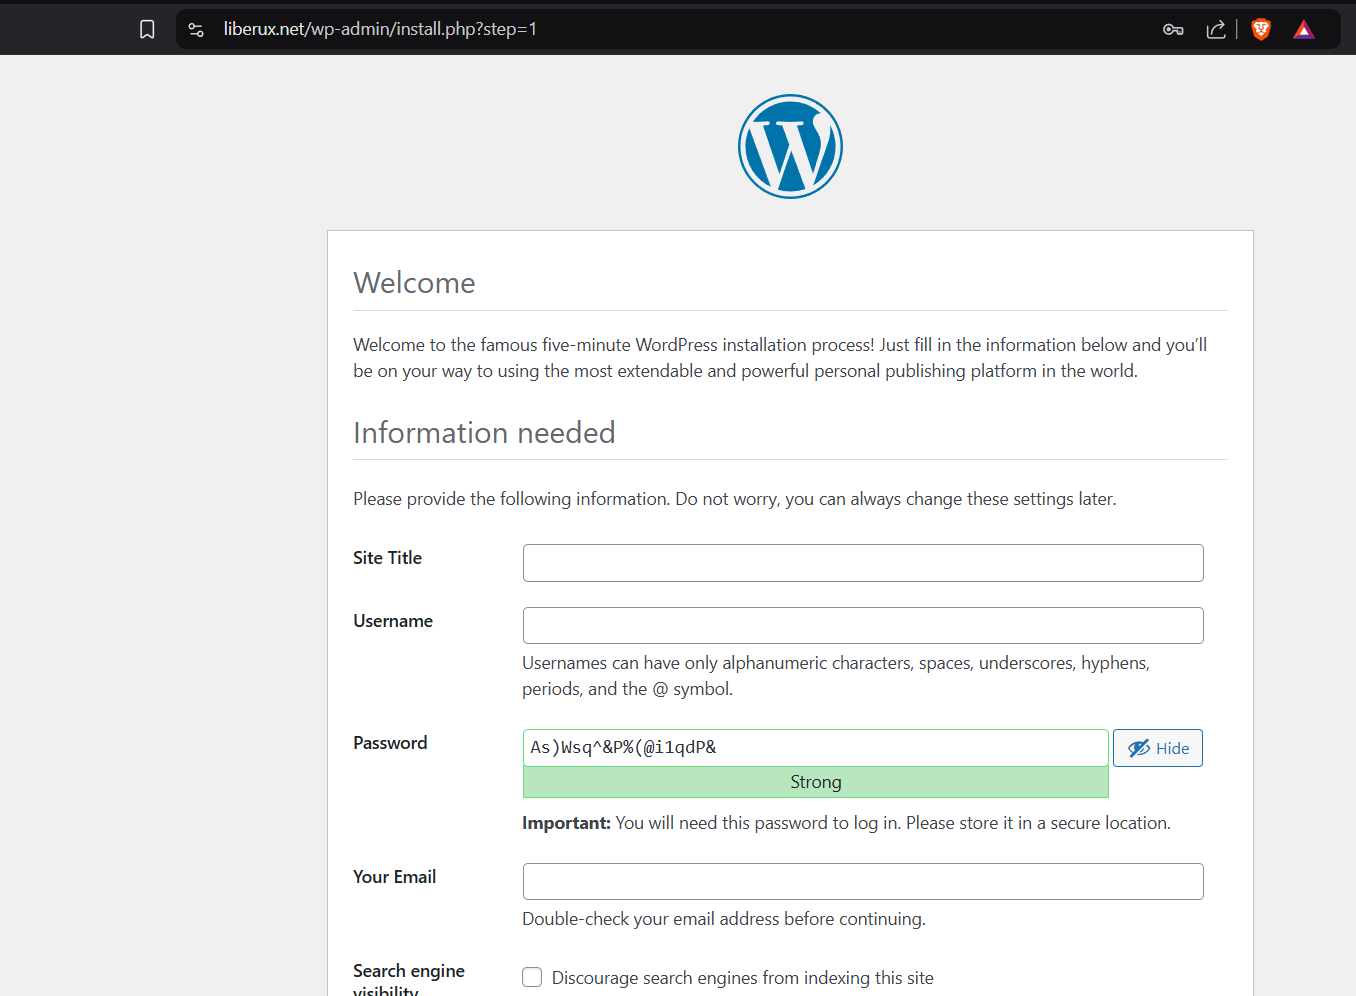The height and width of the screenshot is (996, 1356).
Task: Click the Brave Rewards triangle icon
Action: (1304, 30)
